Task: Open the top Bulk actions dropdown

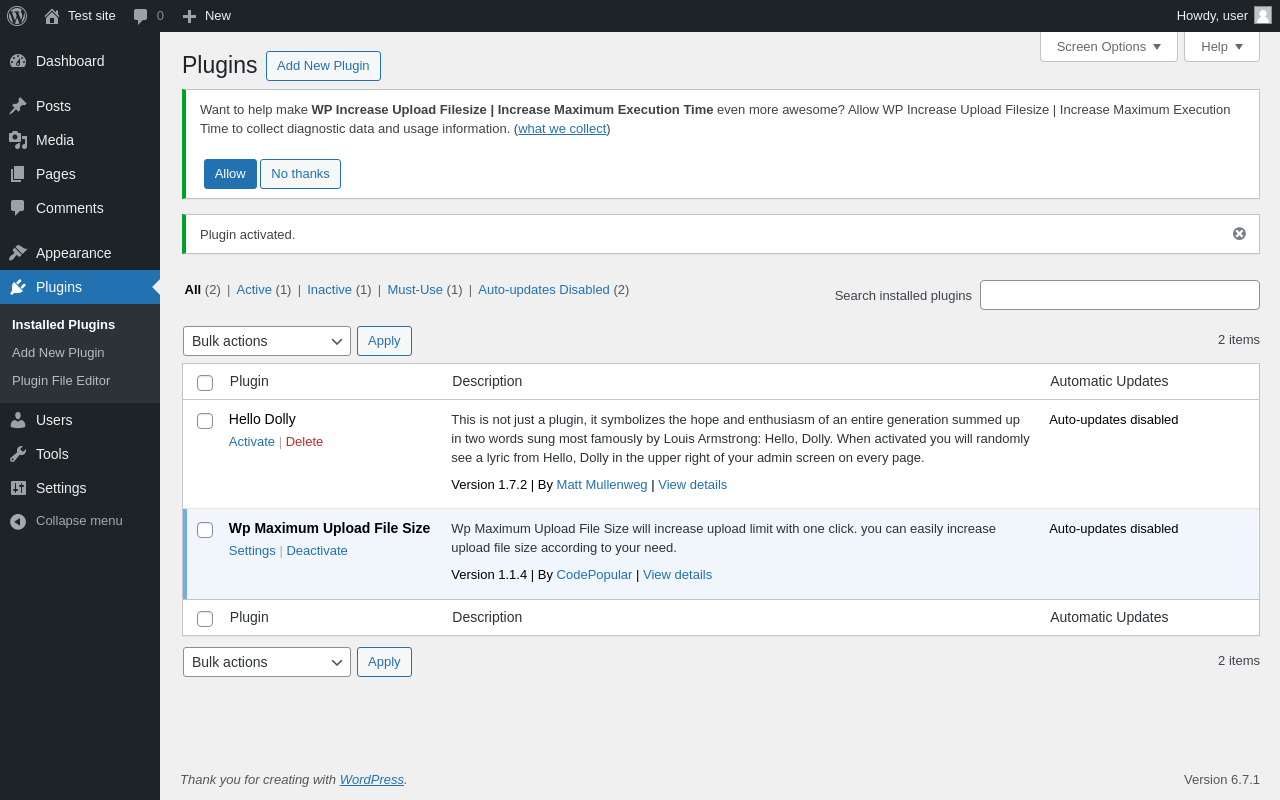Action: [x=266, y=341]
